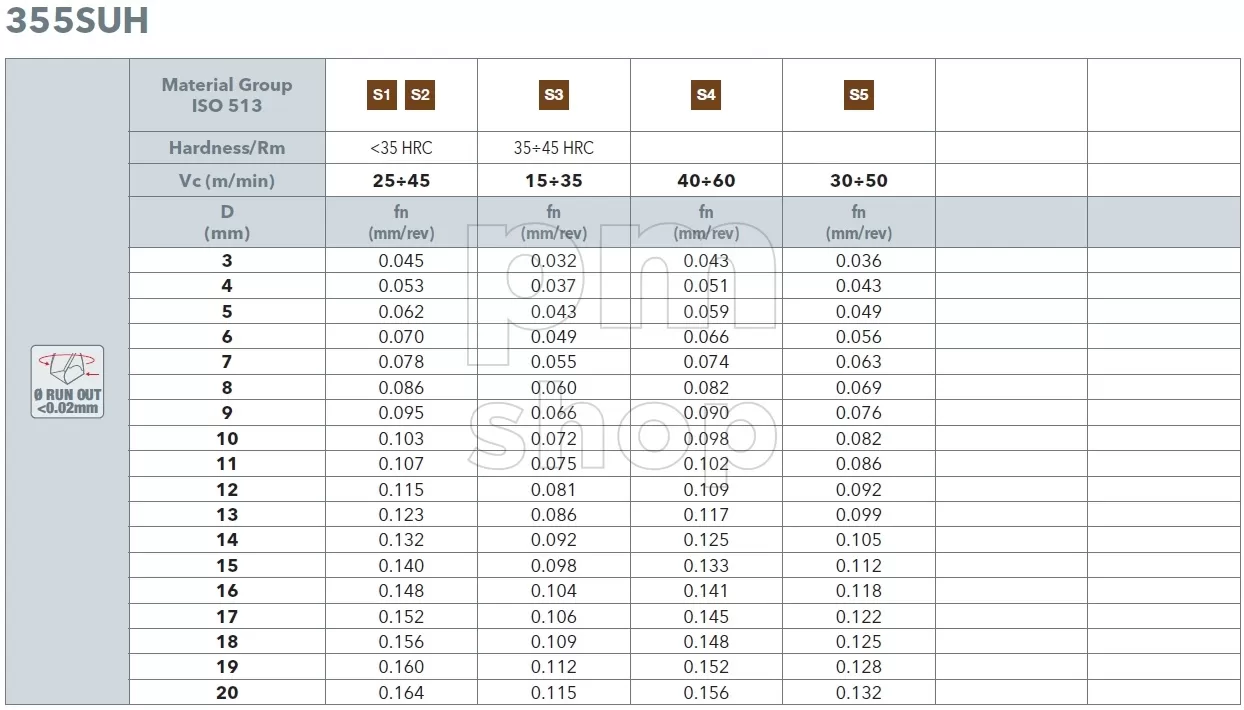Select diameter 10 row label

point(227,439)
